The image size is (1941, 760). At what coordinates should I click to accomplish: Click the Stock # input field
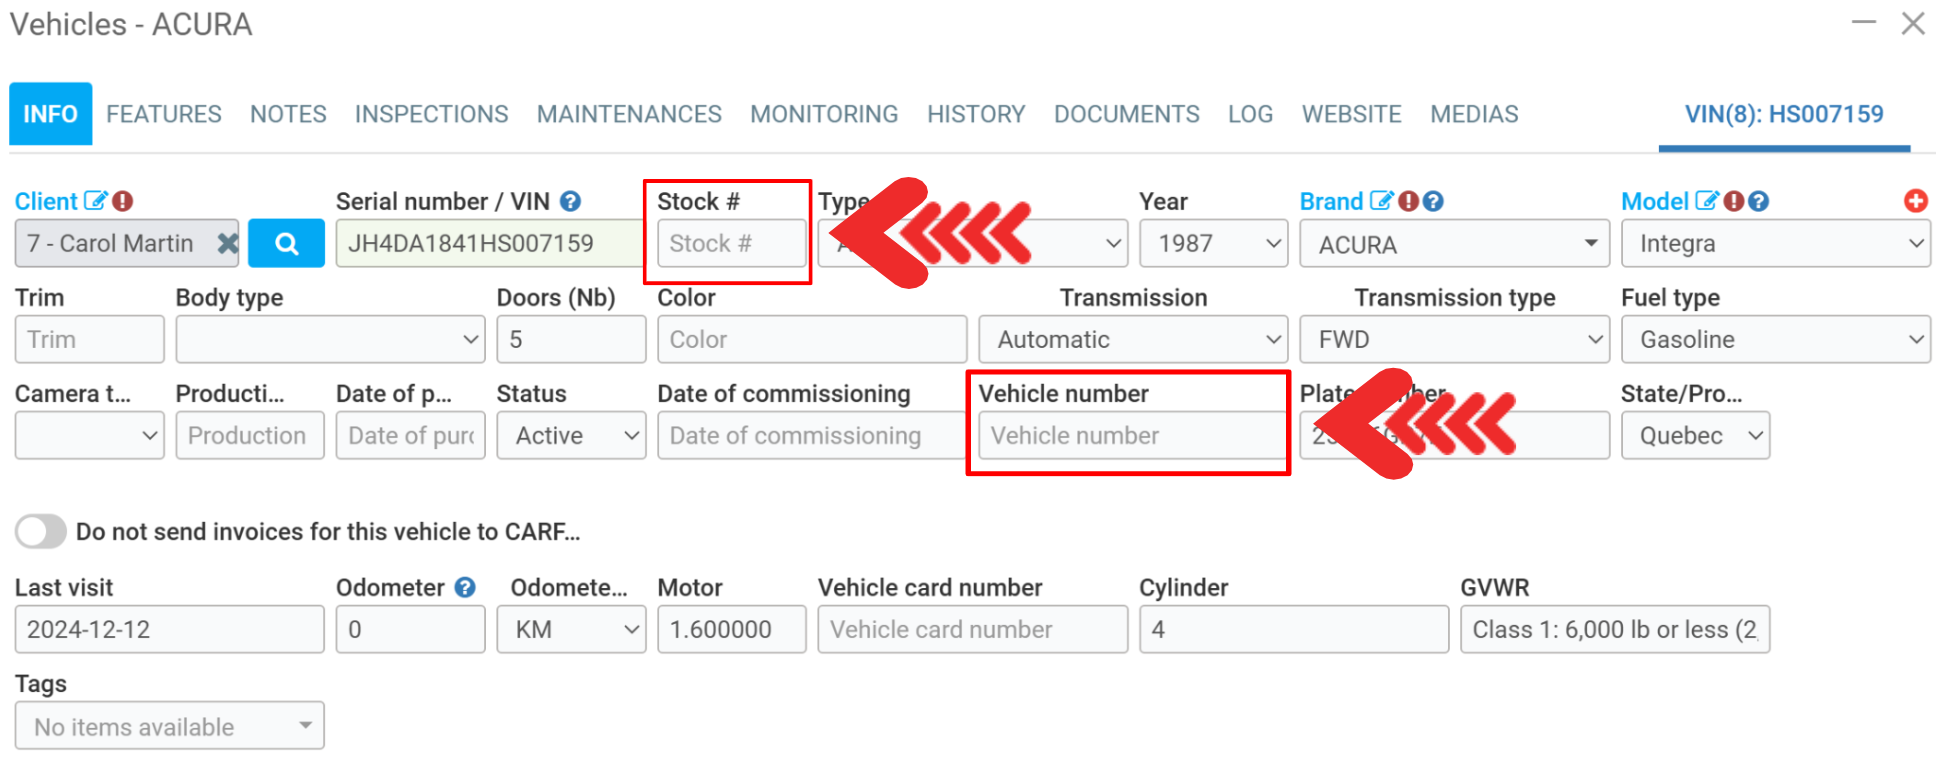point(731,244)
